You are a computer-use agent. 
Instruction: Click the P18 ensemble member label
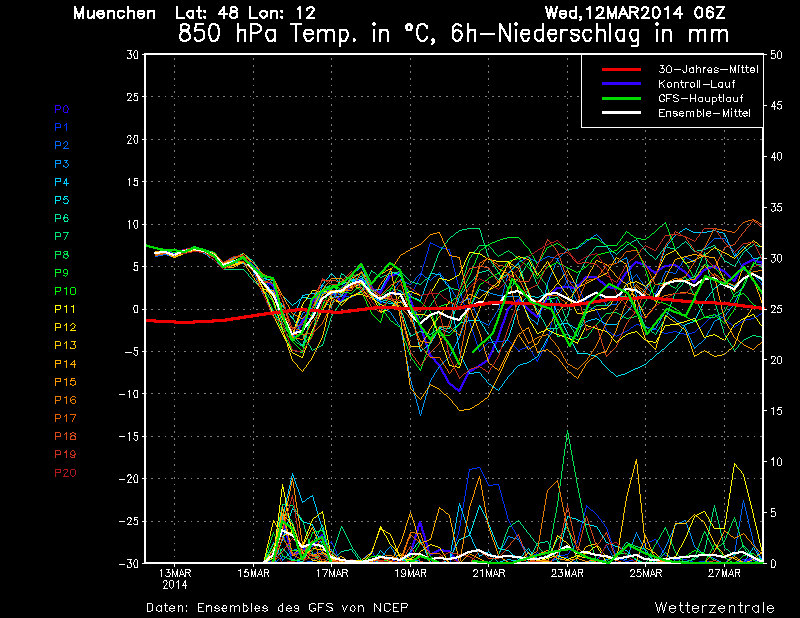click(65, 436)
